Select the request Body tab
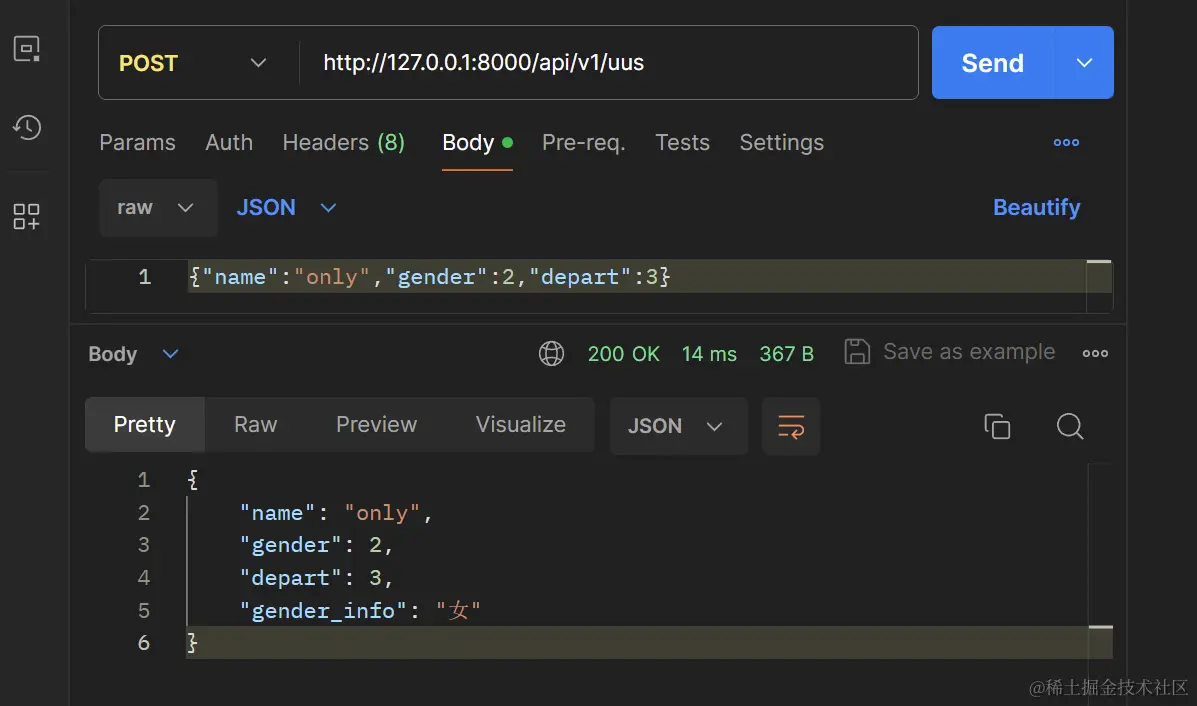This screenshot has width=1197, height=706. [477, 143]
